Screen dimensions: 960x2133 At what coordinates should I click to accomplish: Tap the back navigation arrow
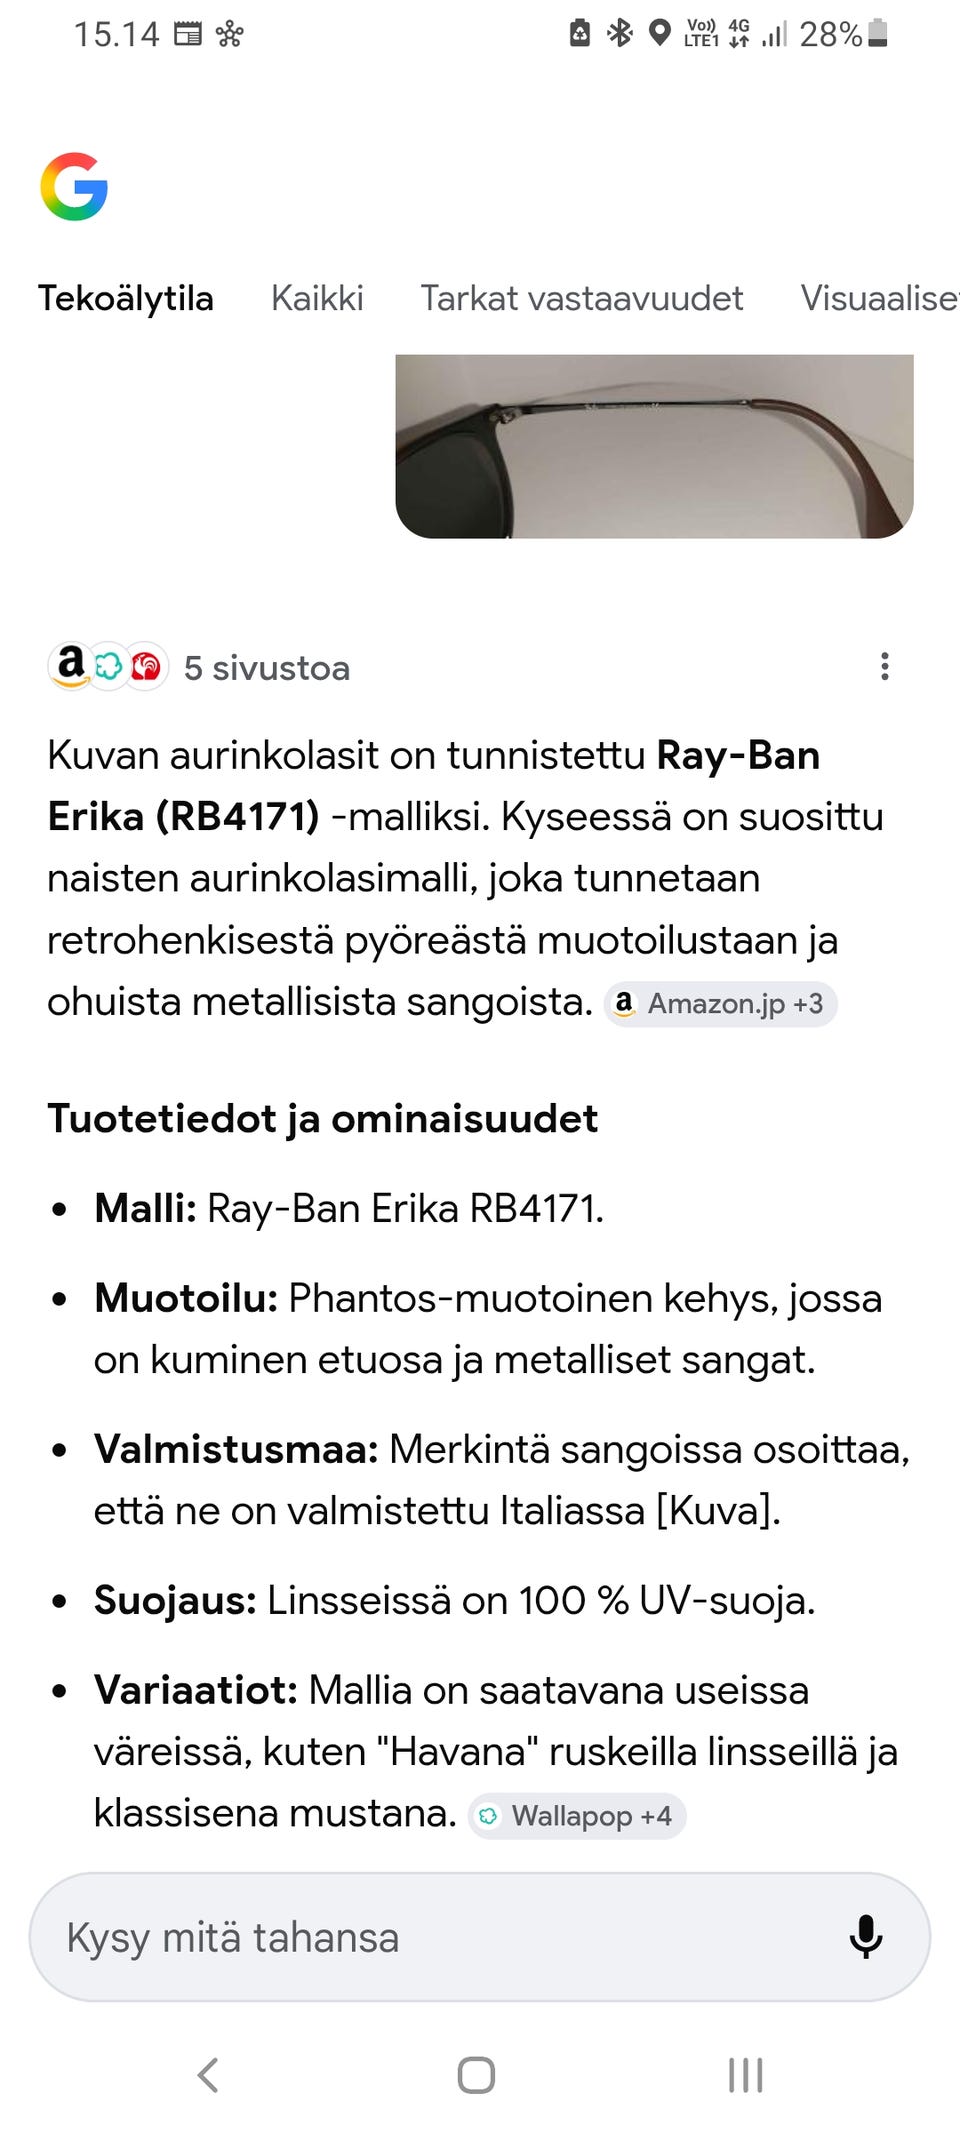208,2074
